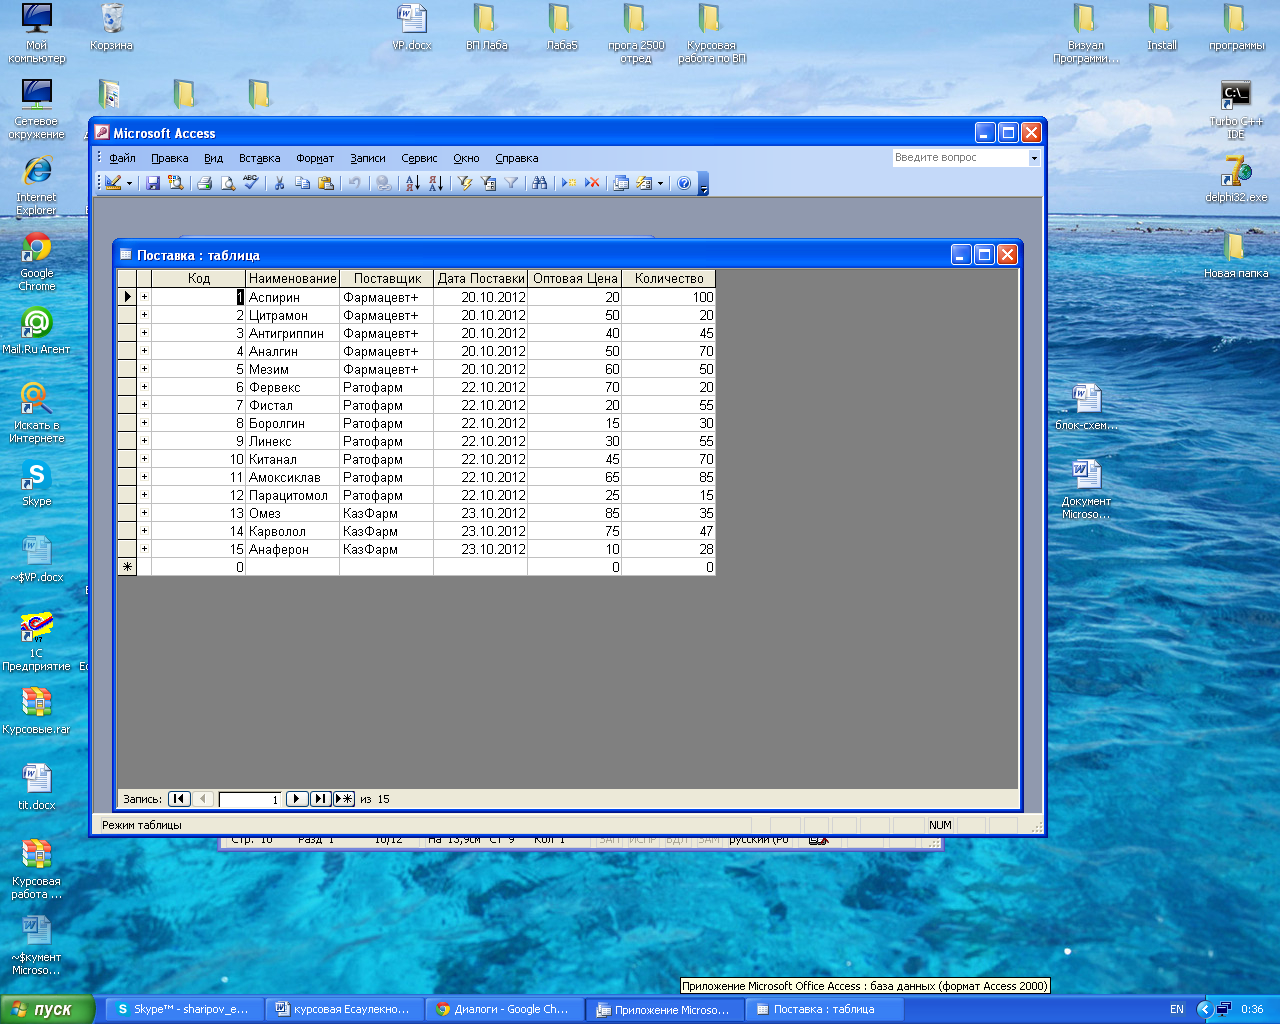Open the Правка menu
1280x1024 pixels.
click(x=170, y=158)
